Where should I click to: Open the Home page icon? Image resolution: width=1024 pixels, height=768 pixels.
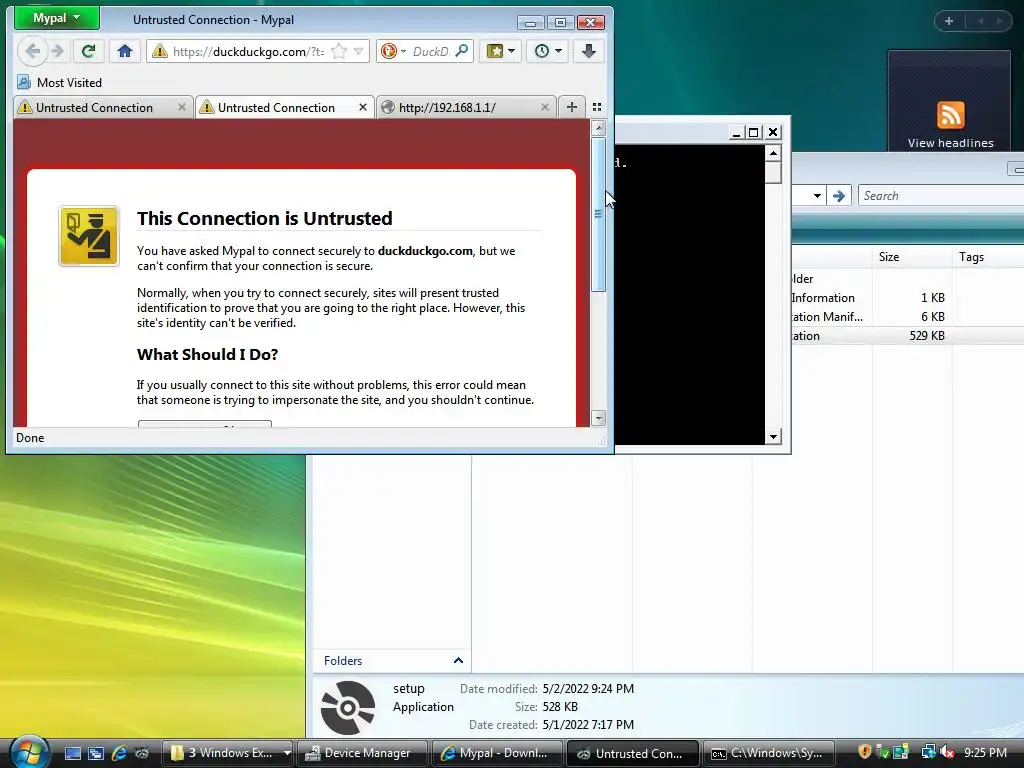[125, 51]
